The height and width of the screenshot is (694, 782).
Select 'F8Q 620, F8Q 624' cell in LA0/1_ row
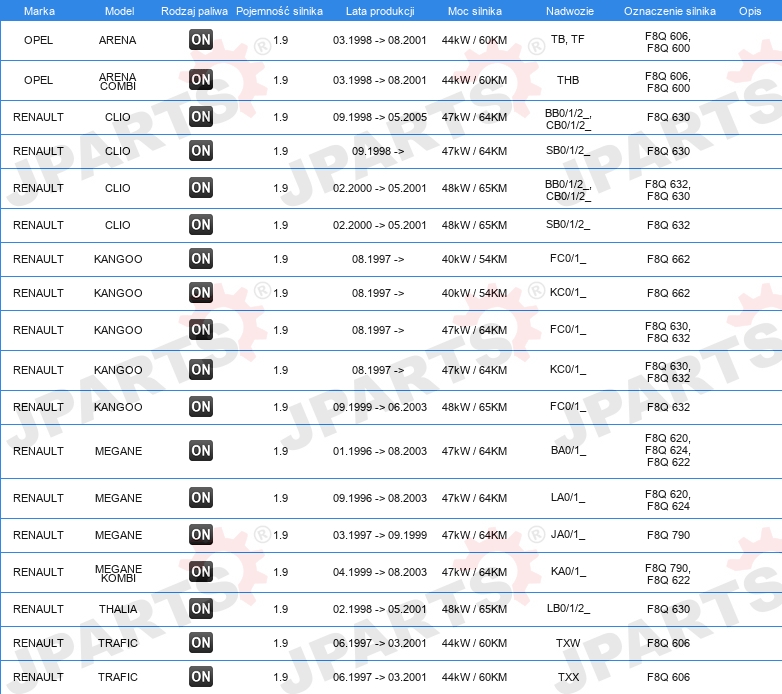click(x=668, y=500)
